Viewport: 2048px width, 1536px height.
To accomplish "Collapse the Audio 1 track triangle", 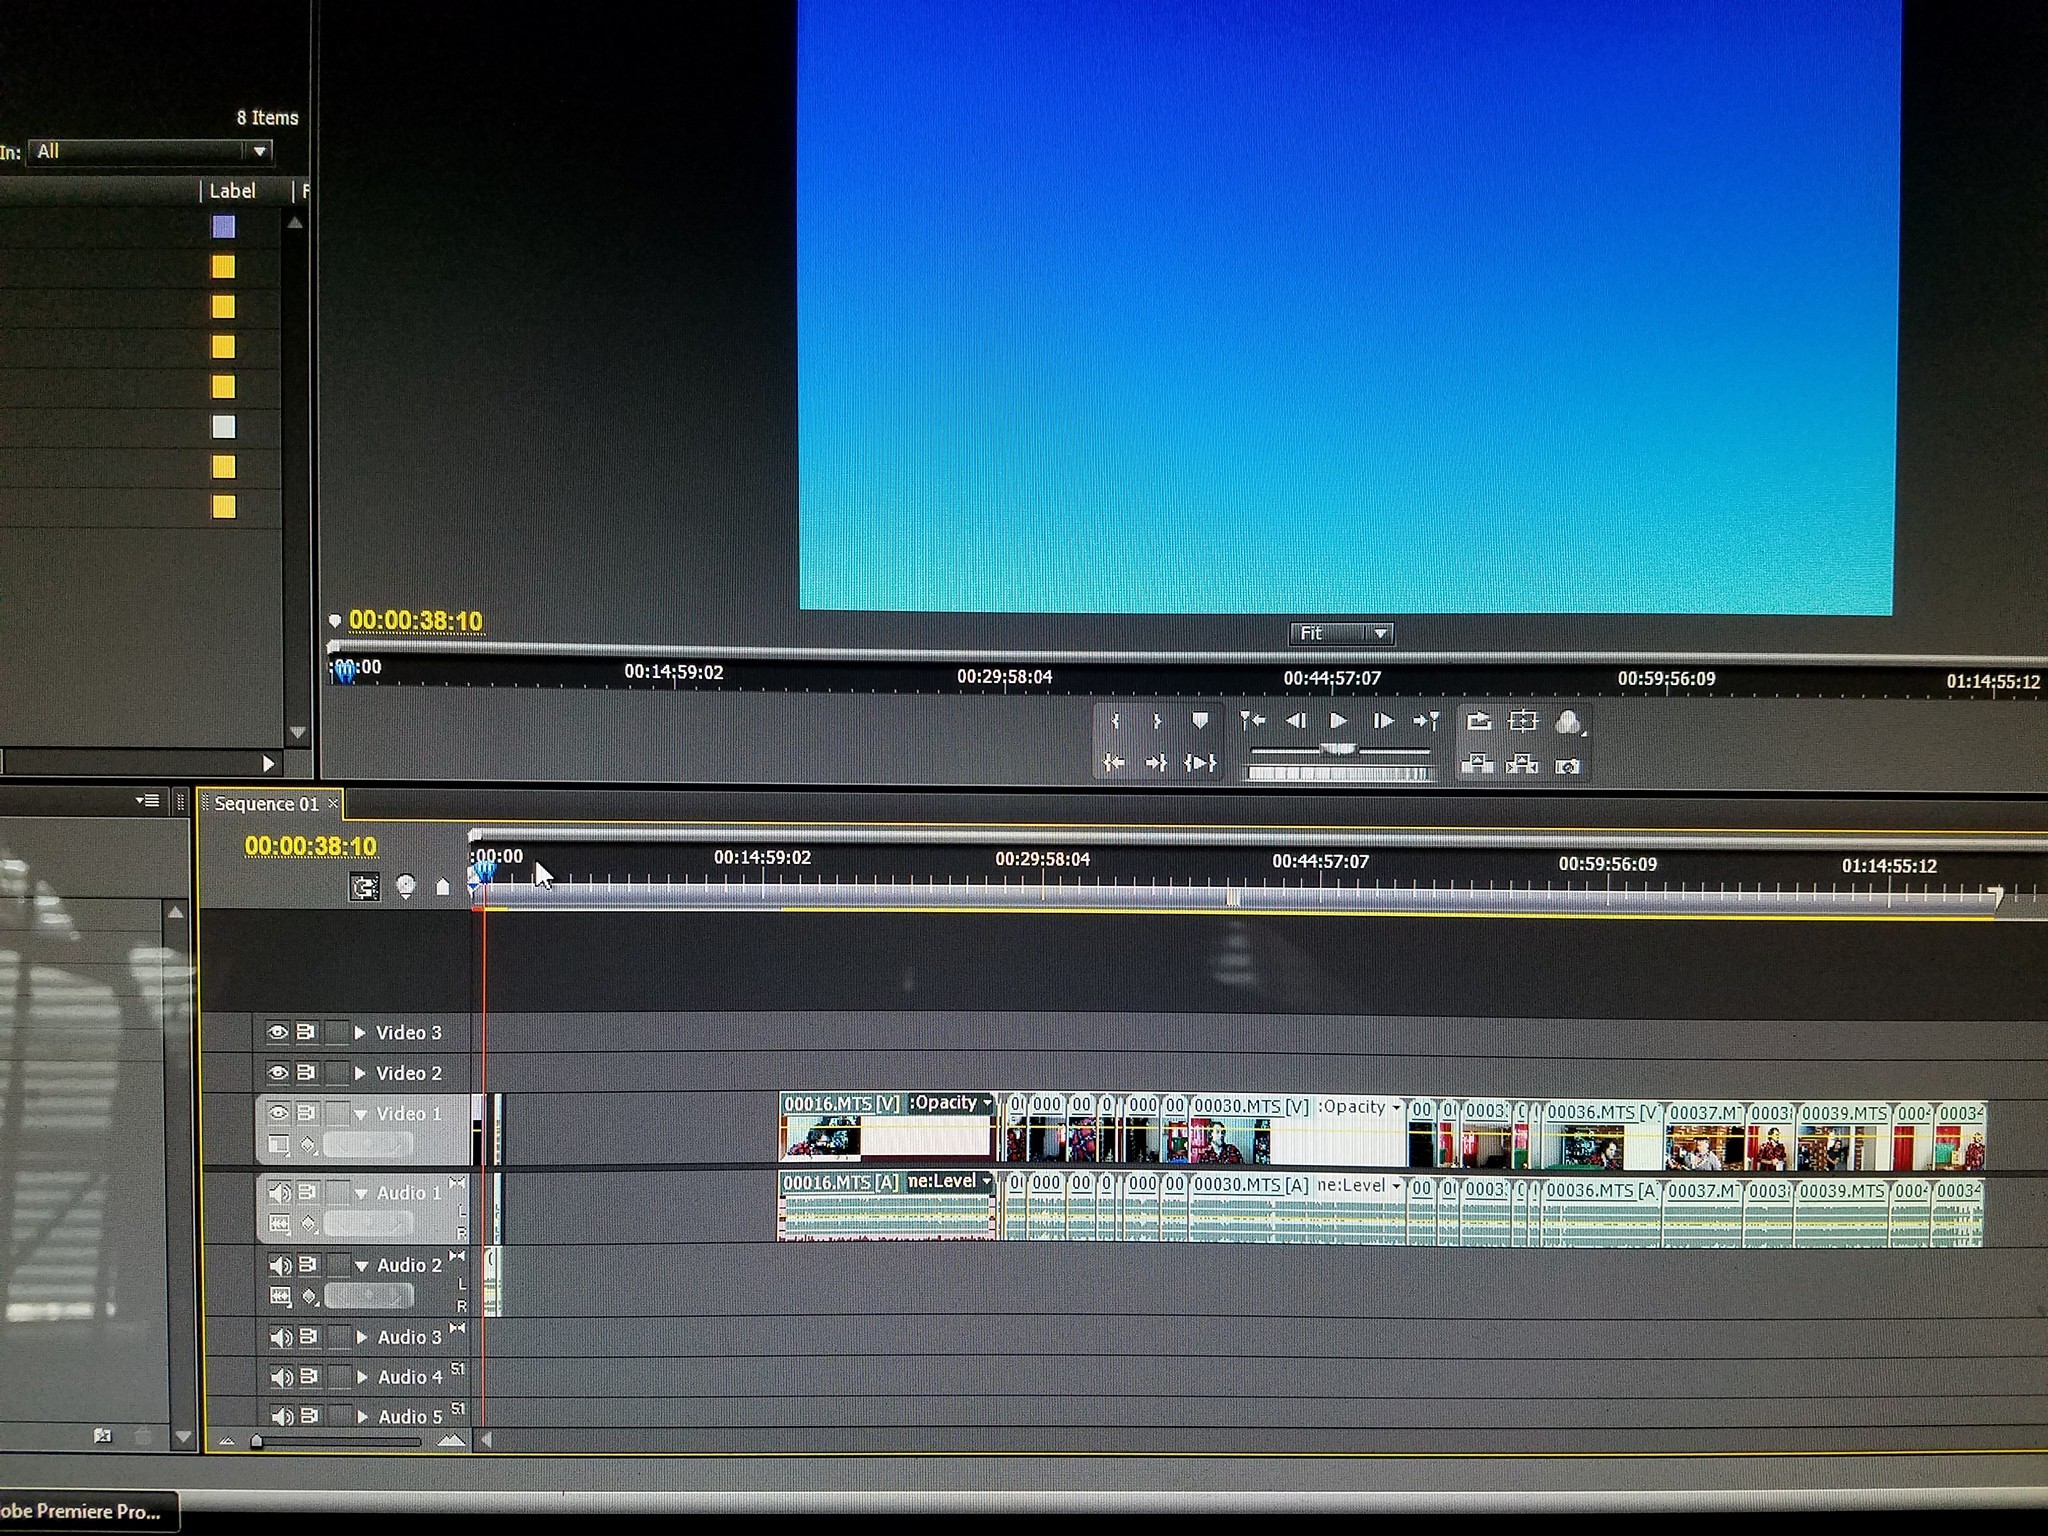I will click(x=361, y=1193).
